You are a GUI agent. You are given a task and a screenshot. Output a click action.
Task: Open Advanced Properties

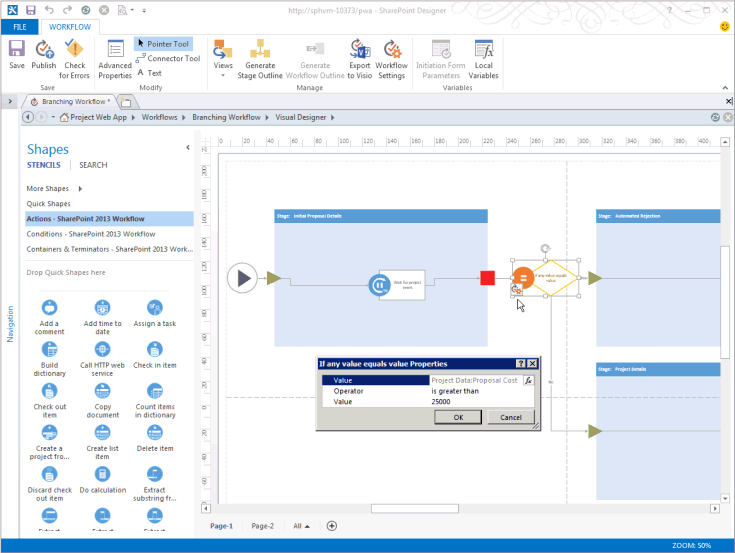point(115,58)
